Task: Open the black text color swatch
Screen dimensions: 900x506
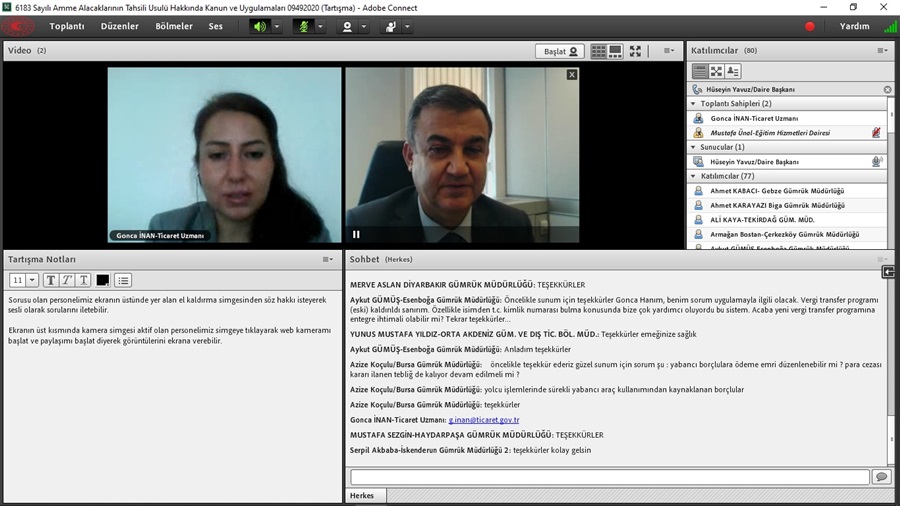Action: [x=103, y=280]
